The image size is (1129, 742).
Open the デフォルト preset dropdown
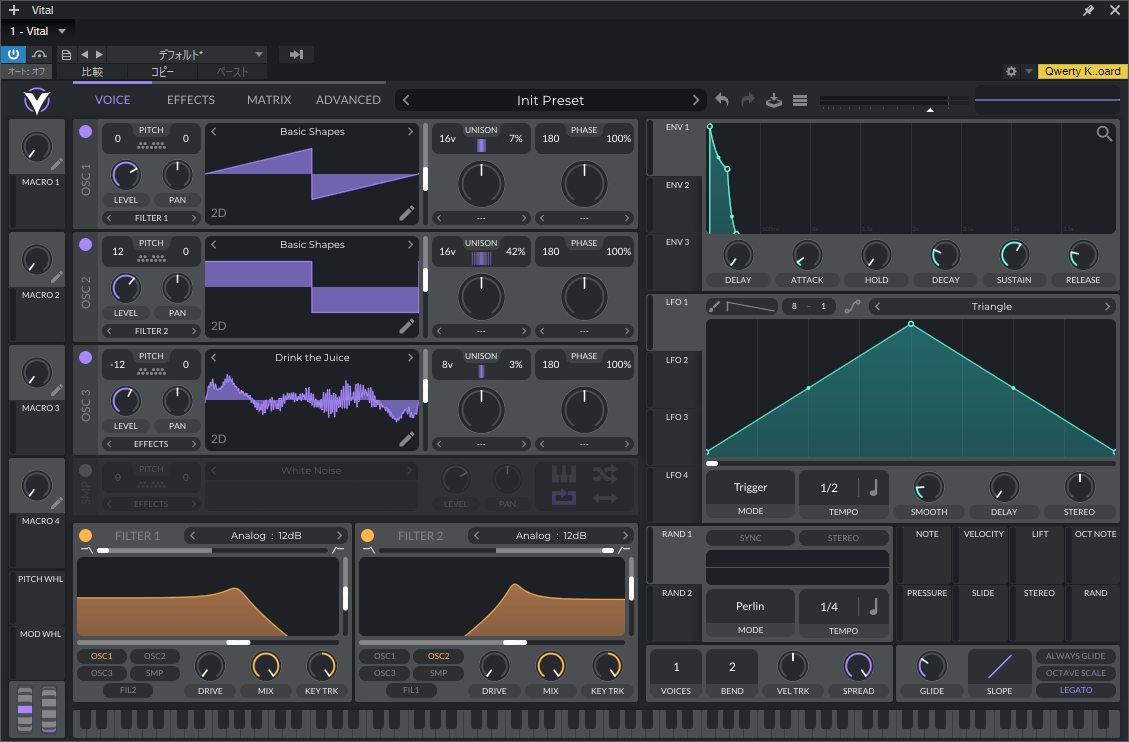tap(186, 55)
